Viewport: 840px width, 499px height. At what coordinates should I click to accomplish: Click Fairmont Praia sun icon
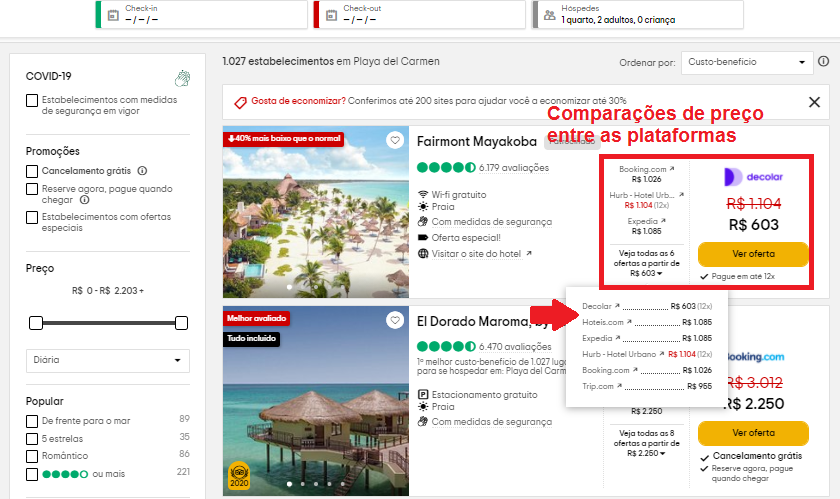point(423,206)
